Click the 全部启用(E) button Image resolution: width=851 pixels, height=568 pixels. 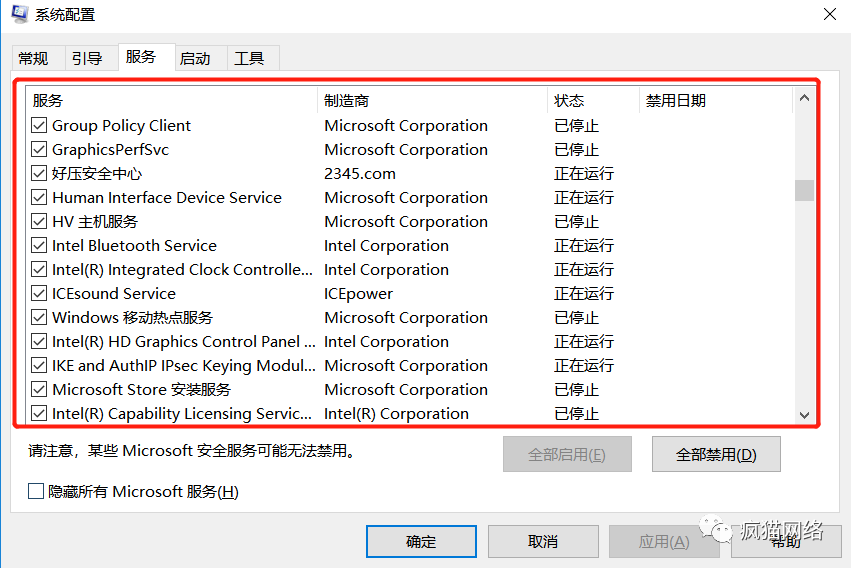tap(567, 454)
